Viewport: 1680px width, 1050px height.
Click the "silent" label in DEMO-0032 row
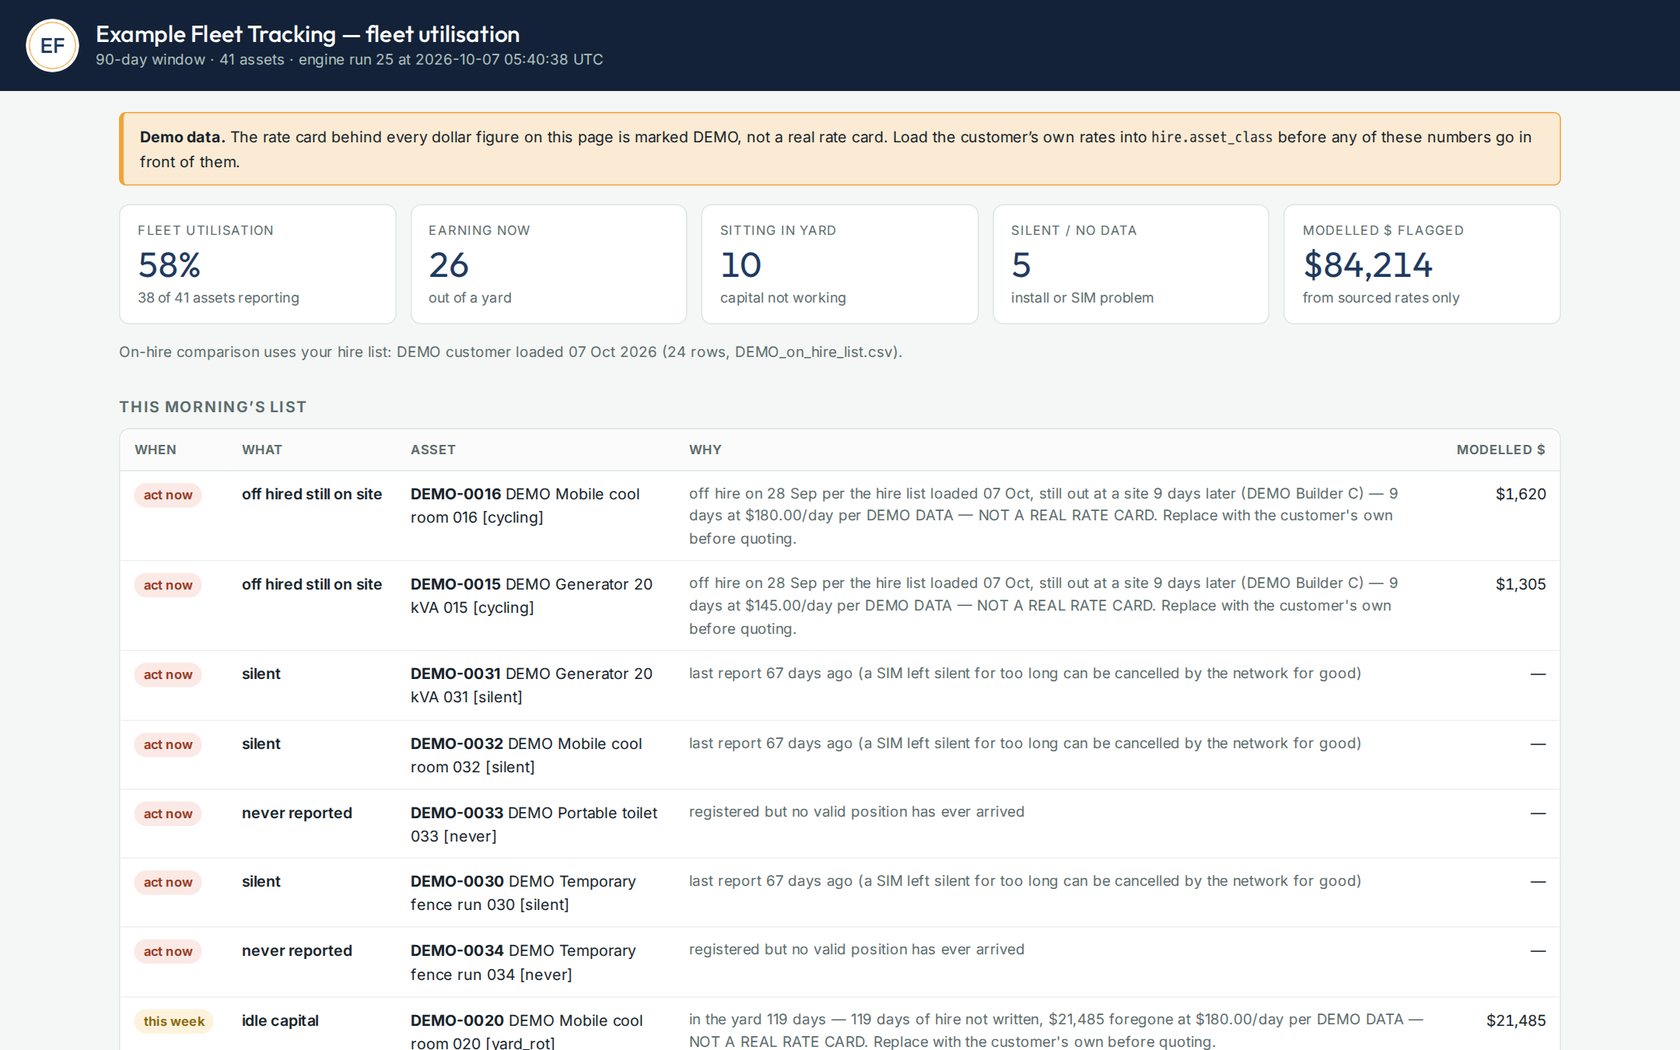tap(261, 744)
